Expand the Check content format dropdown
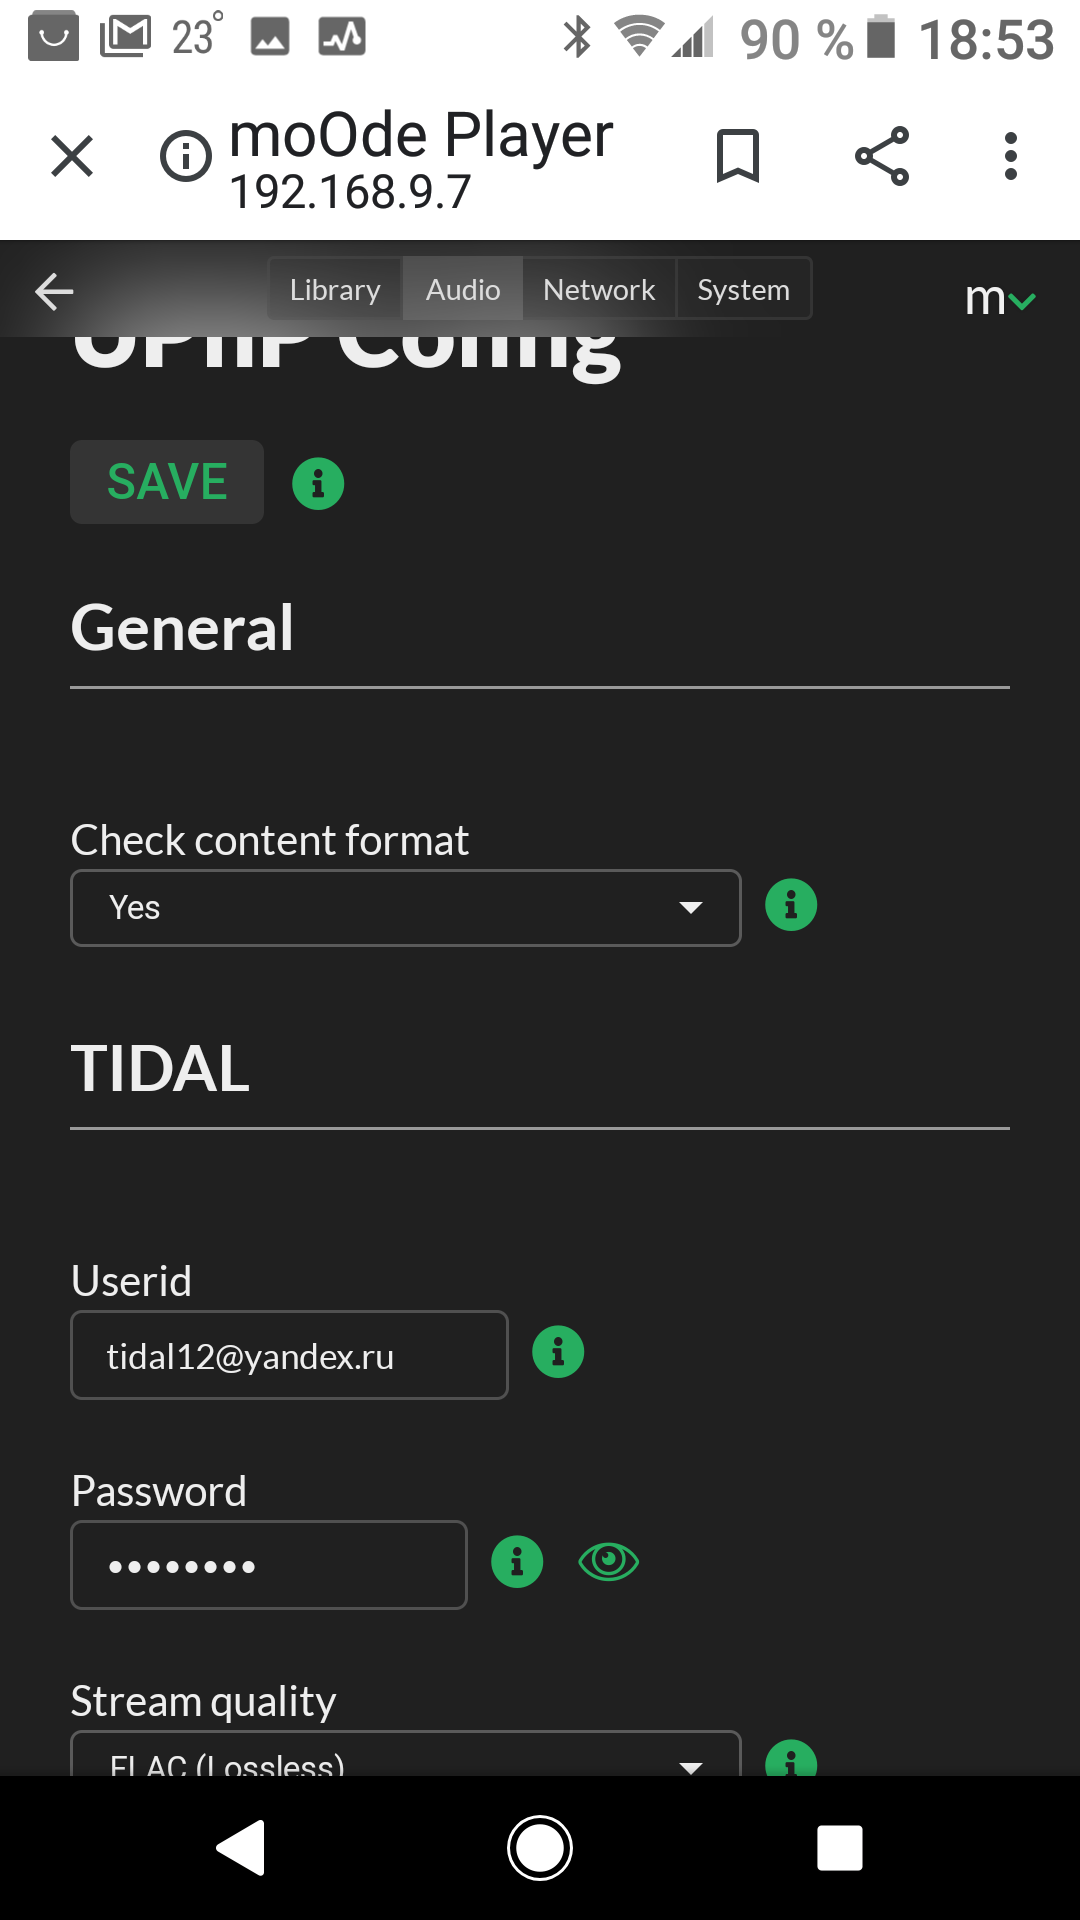 (x=406, y=908)
